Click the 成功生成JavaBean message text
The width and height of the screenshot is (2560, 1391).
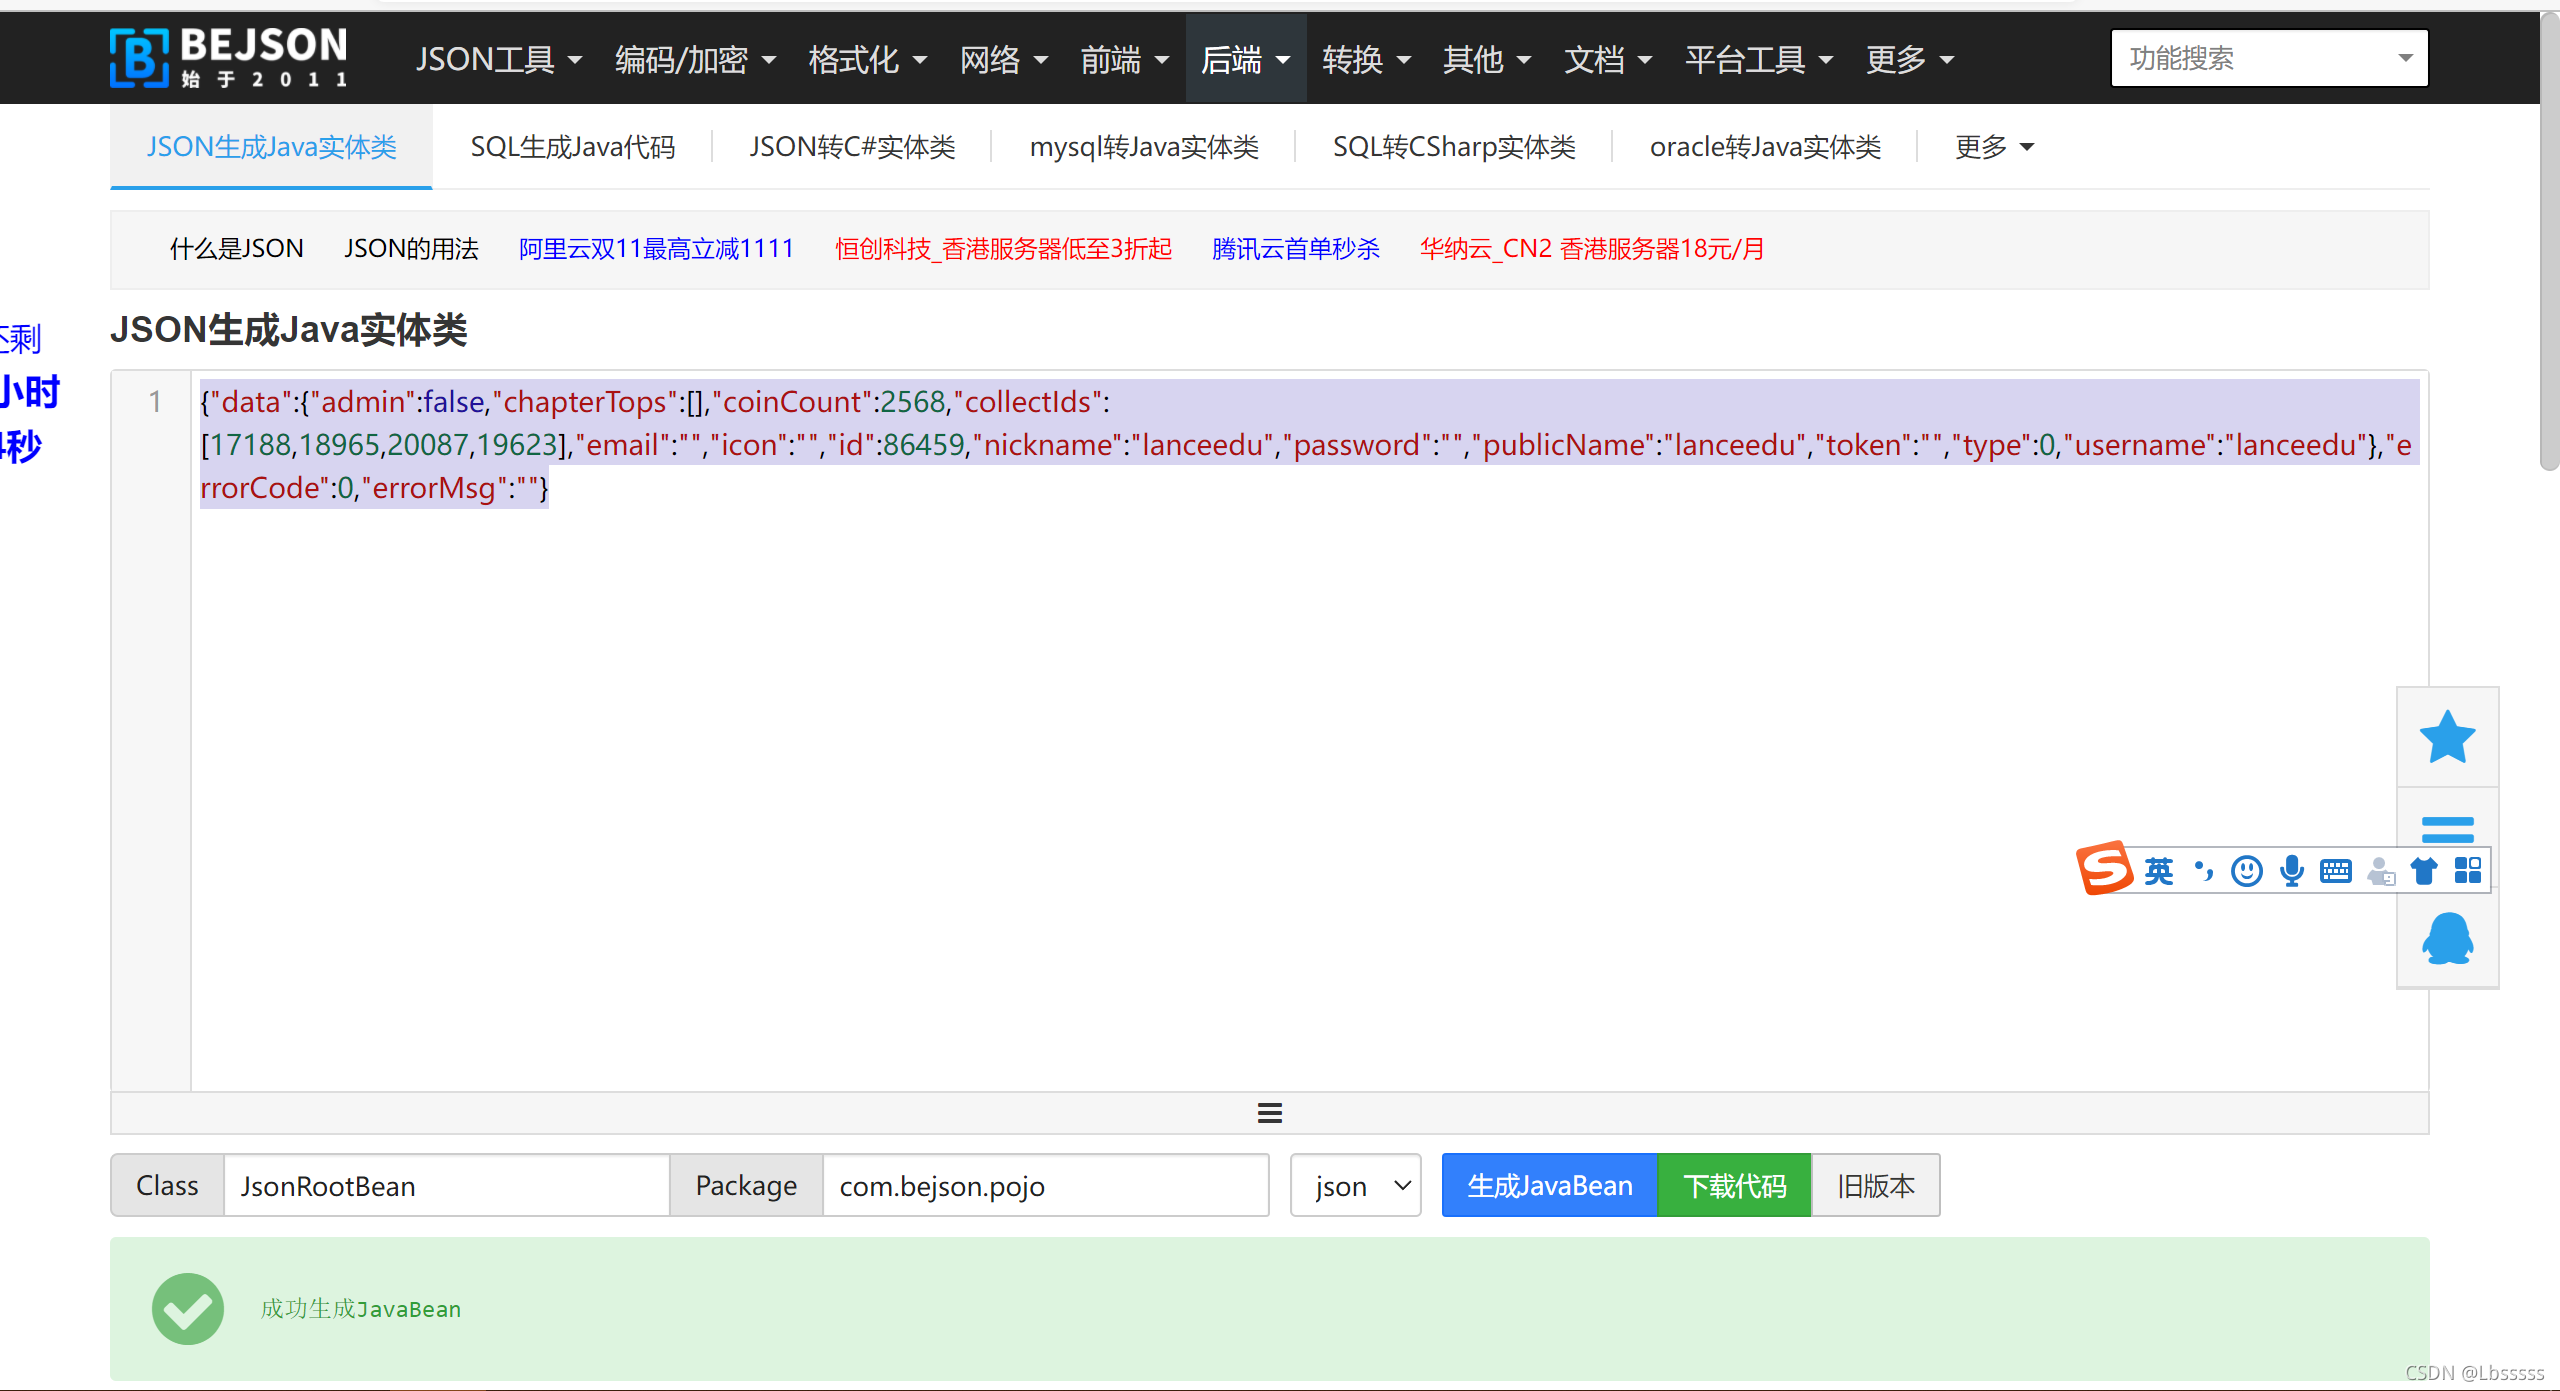pos(361,1309)
